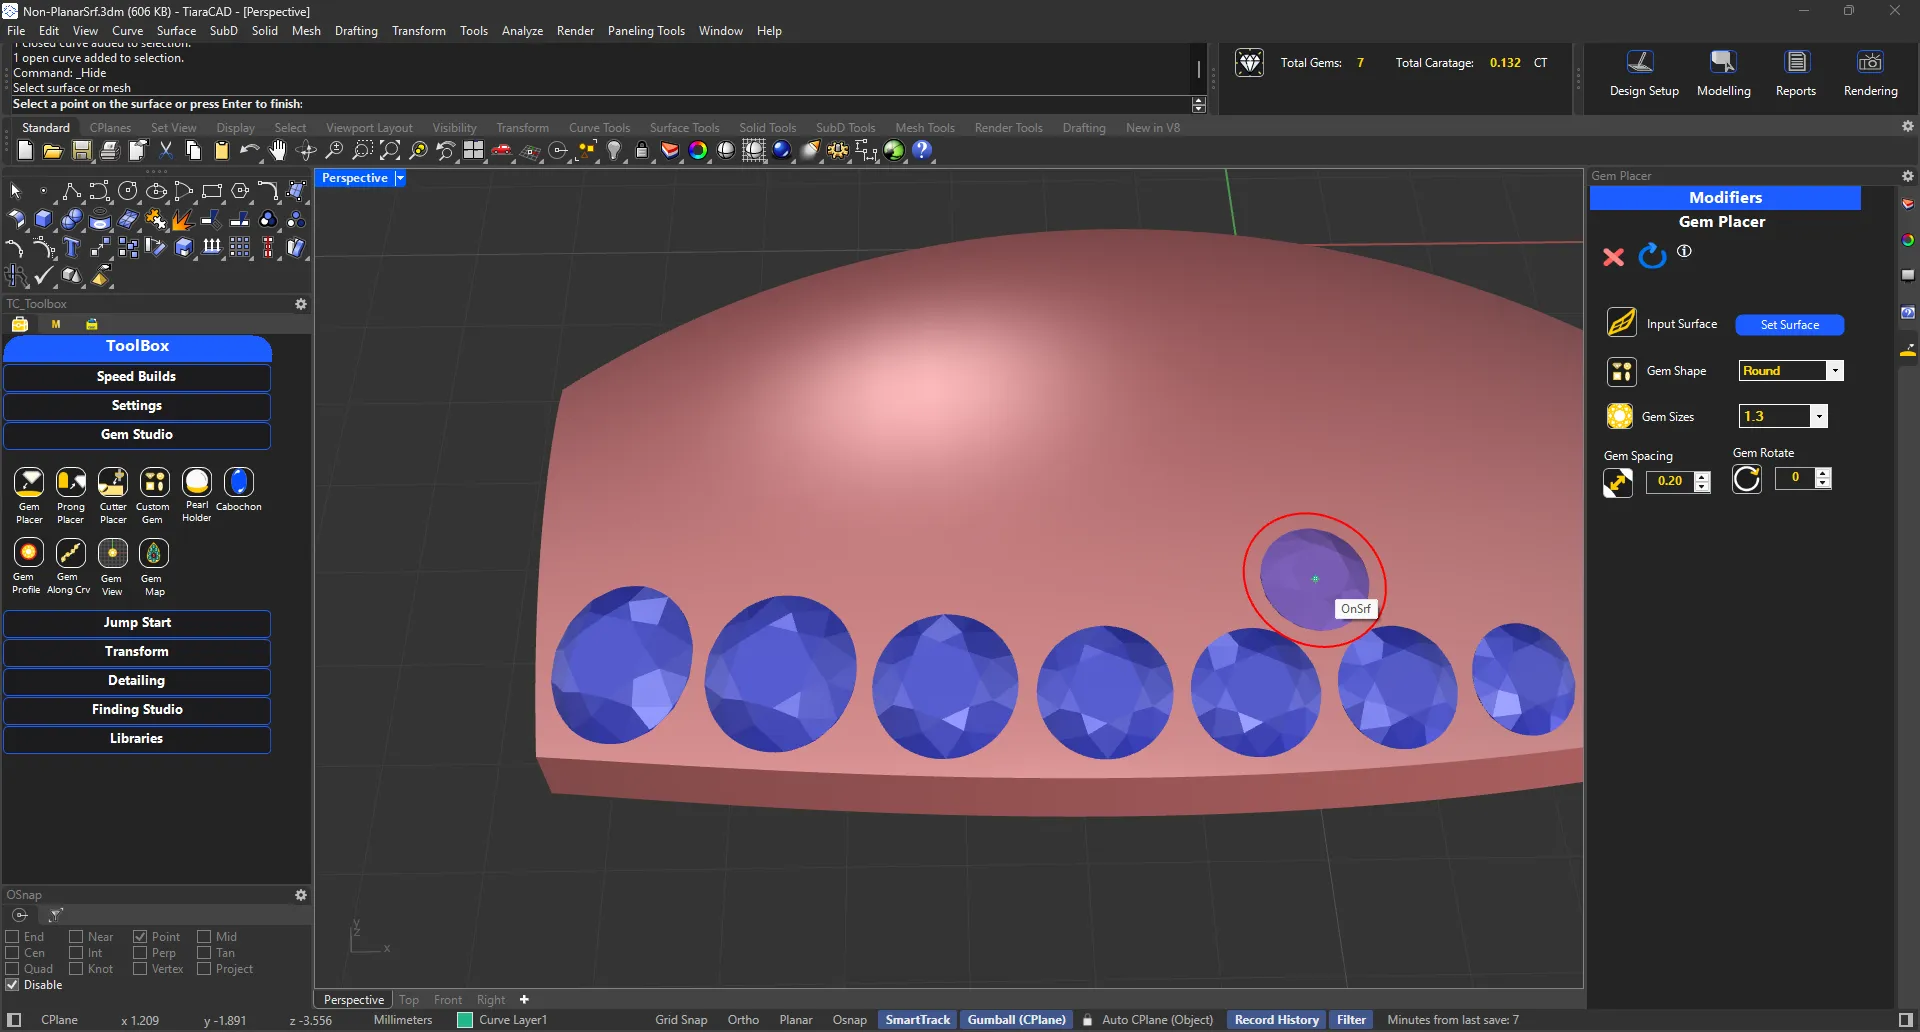
Task: Expand the Gem Shape dropdown
Action: 1834,371
